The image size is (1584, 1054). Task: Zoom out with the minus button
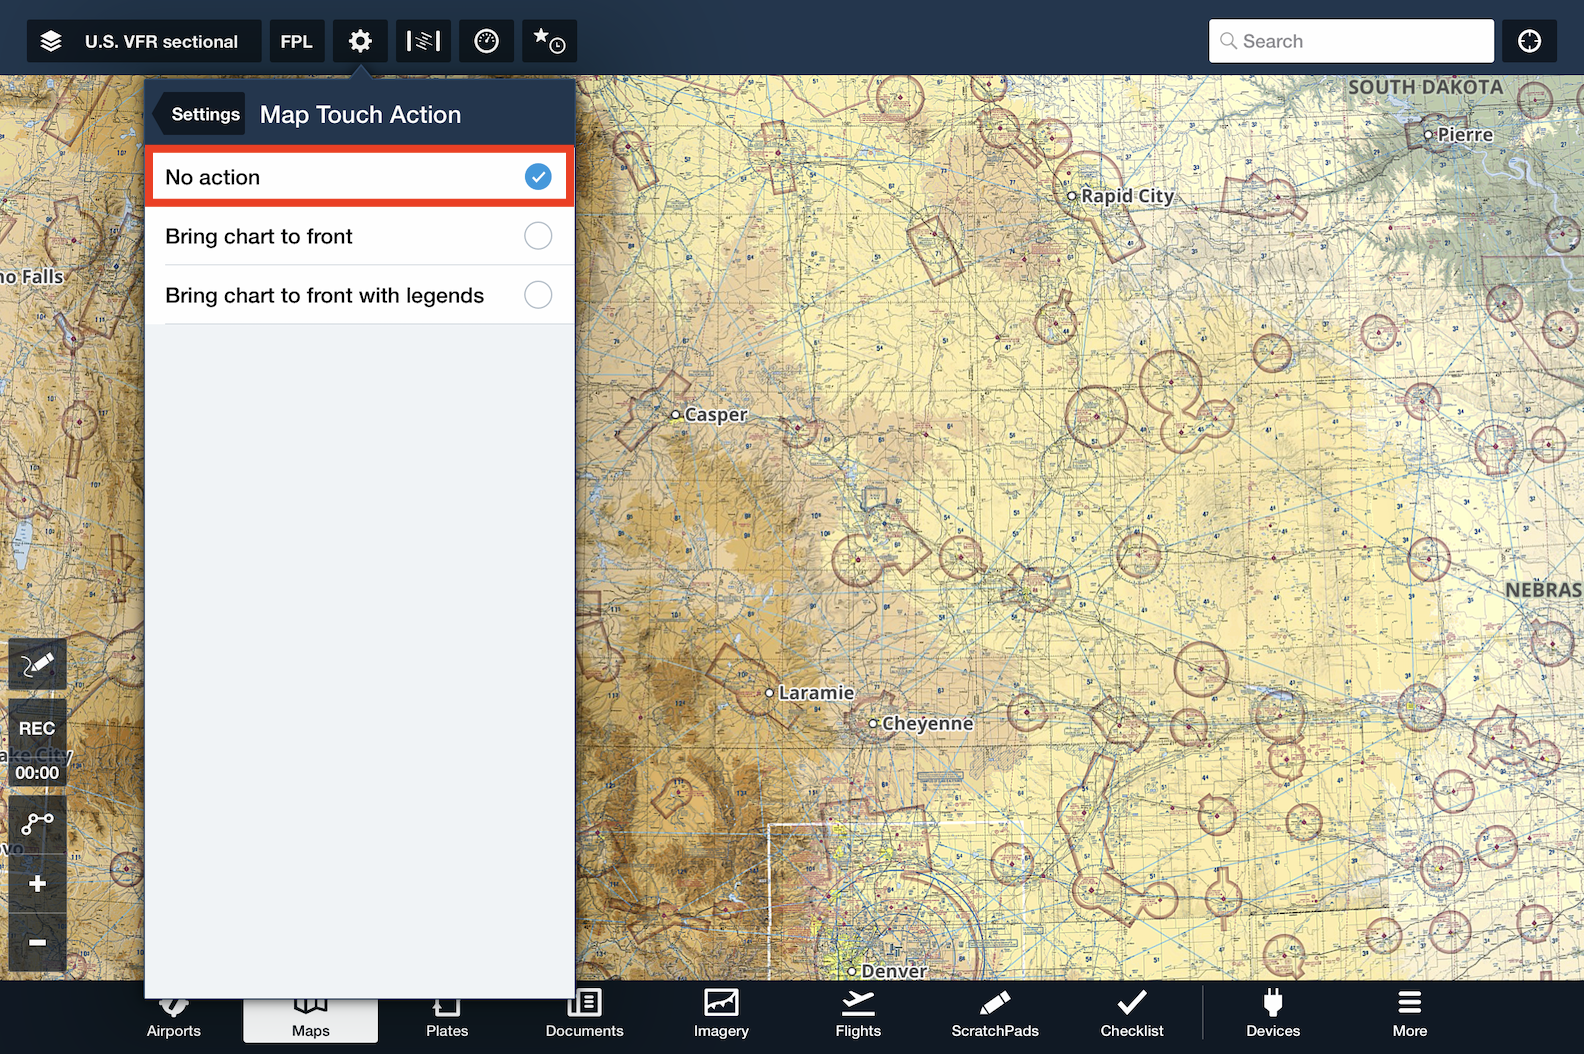38,942
